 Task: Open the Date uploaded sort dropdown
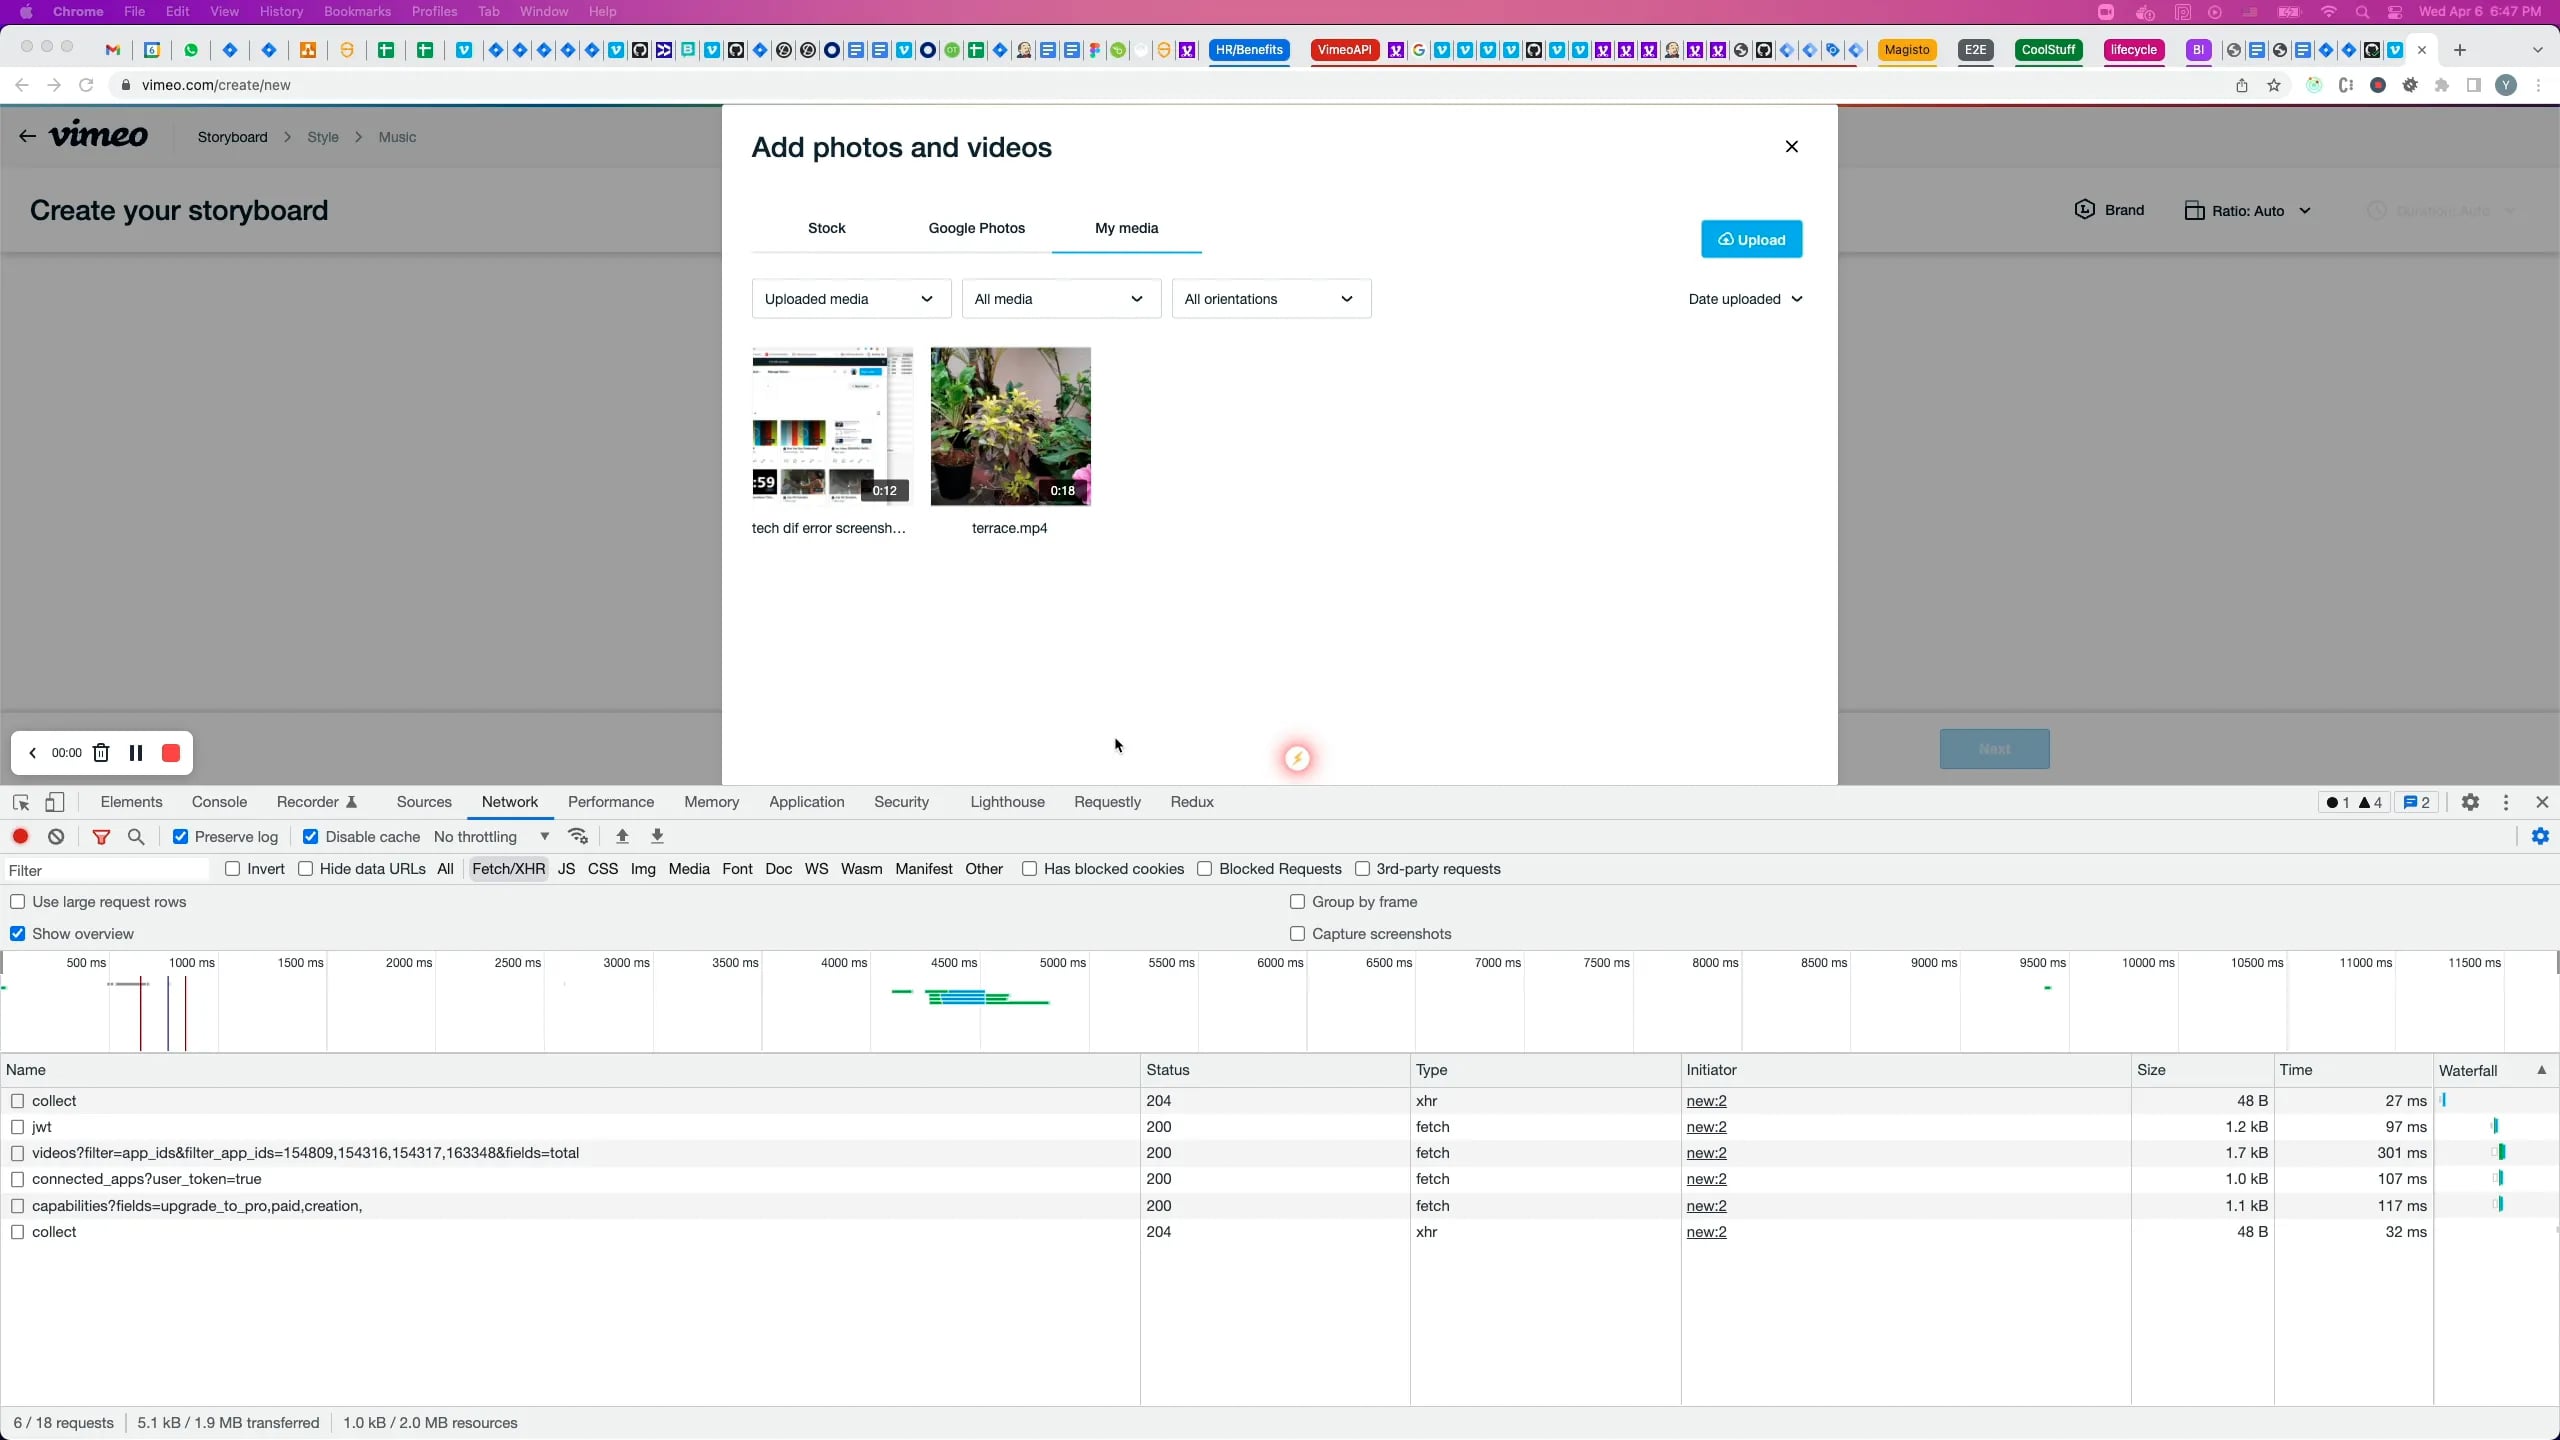(1745, 299)
